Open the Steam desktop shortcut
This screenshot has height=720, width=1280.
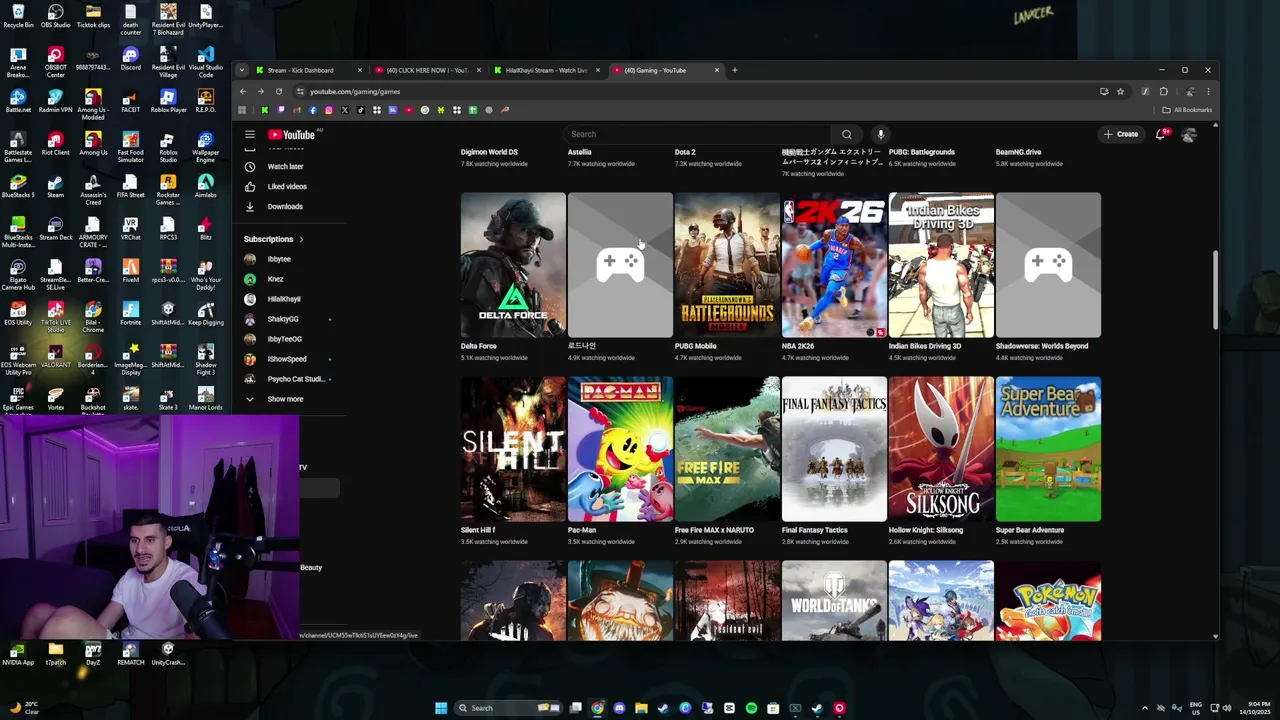click(55, 186)
